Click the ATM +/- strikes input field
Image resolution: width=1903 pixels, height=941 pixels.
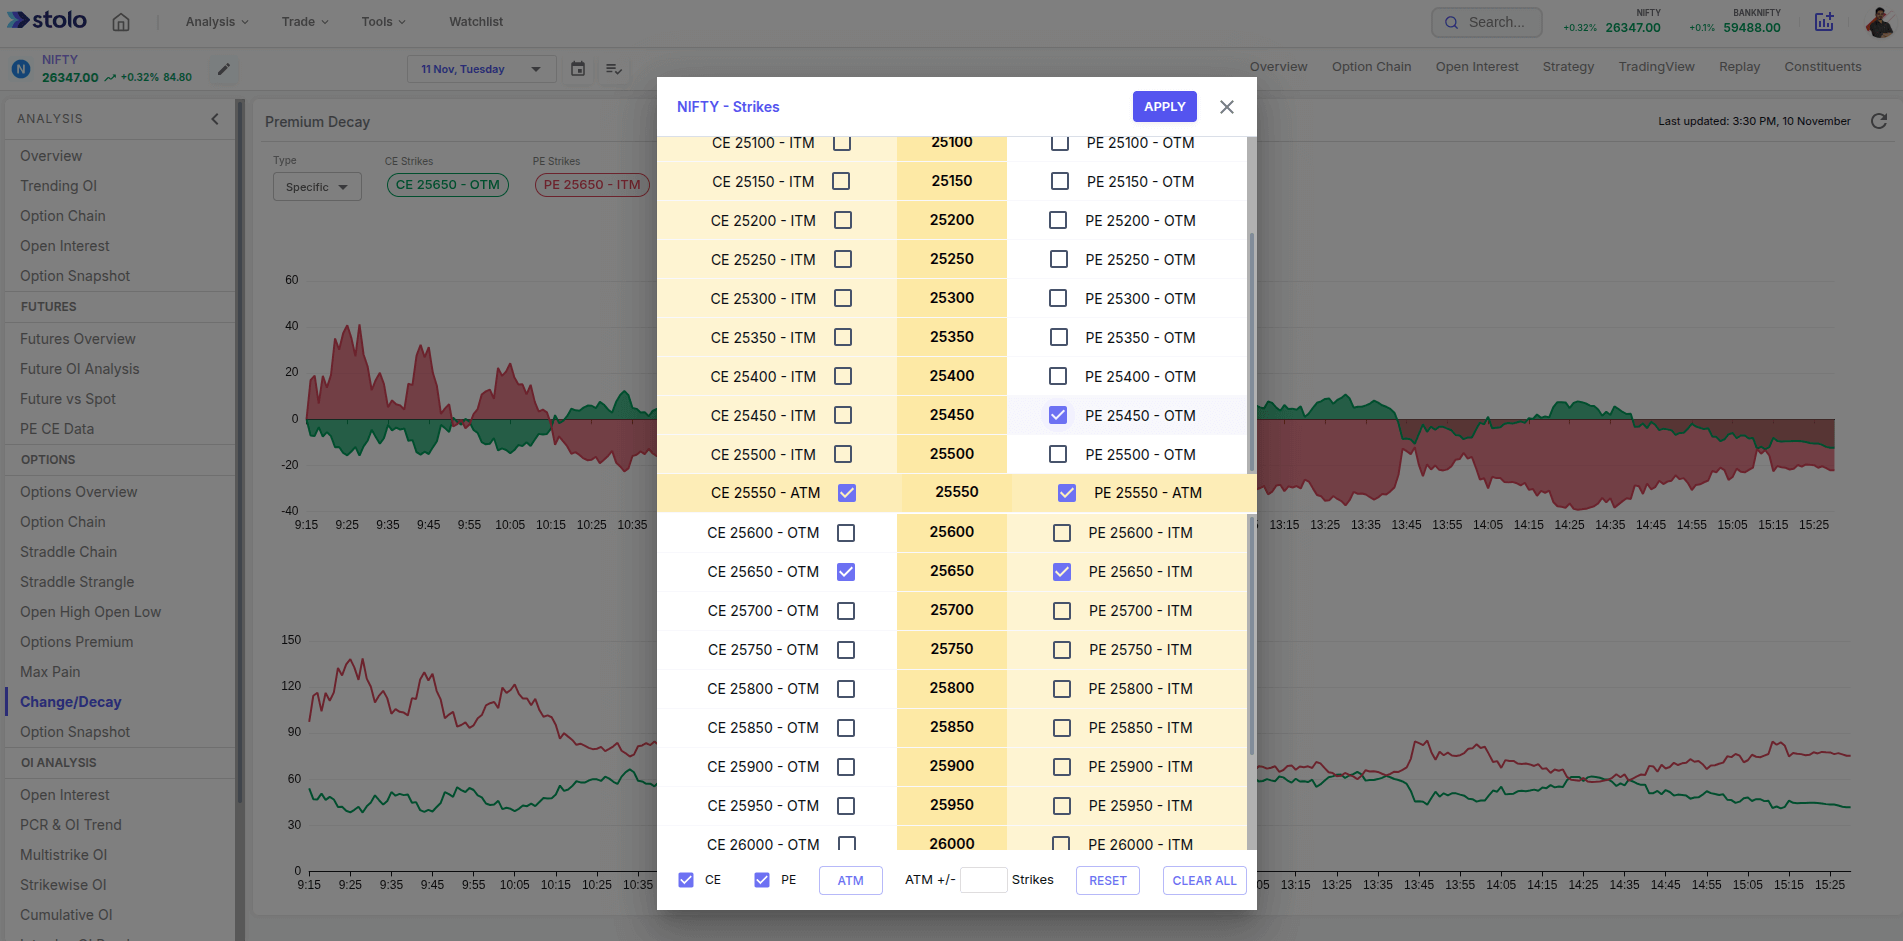click(983, 880)
